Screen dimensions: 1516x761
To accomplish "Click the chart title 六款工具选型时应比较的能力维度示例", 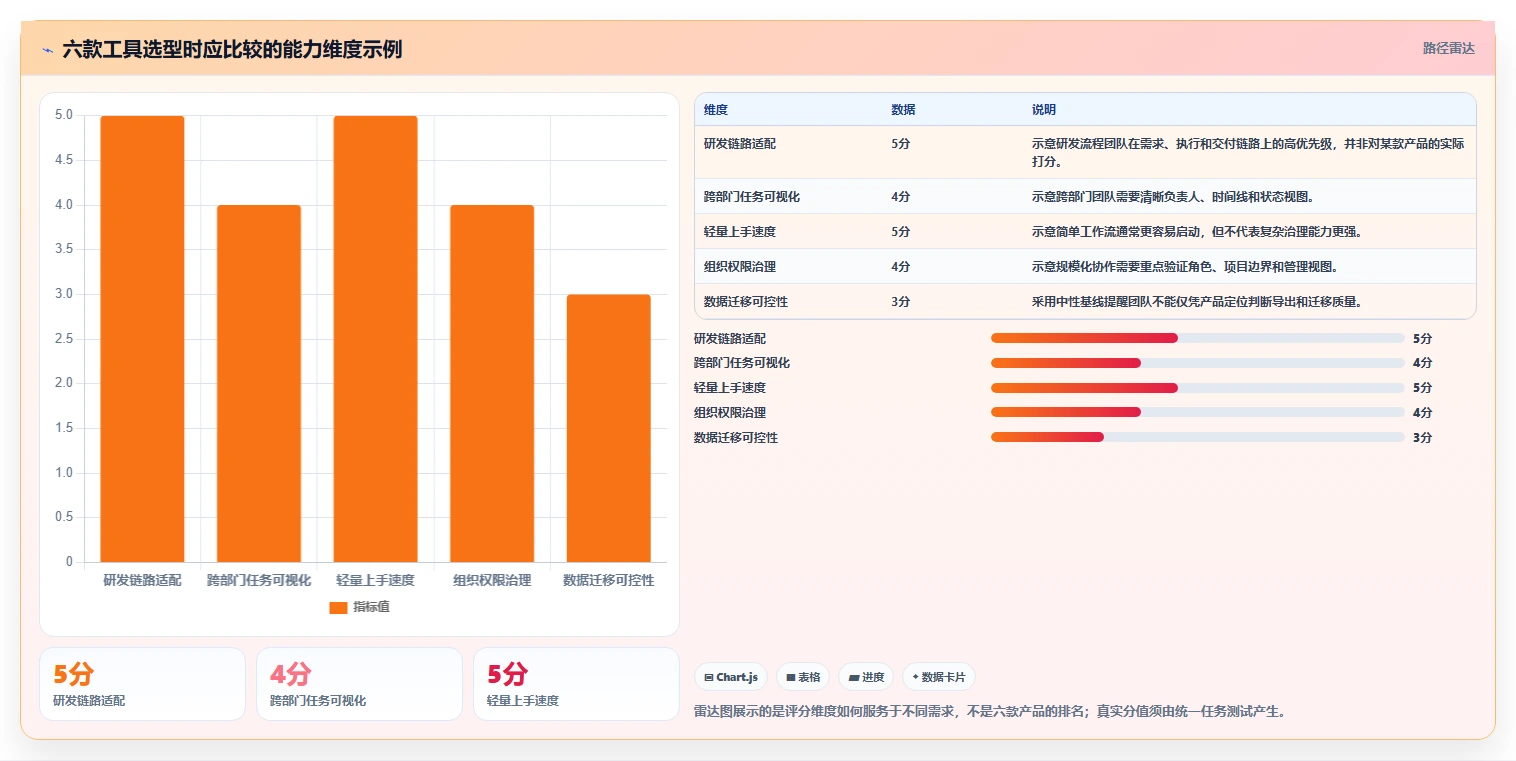I will pos(232,49).
